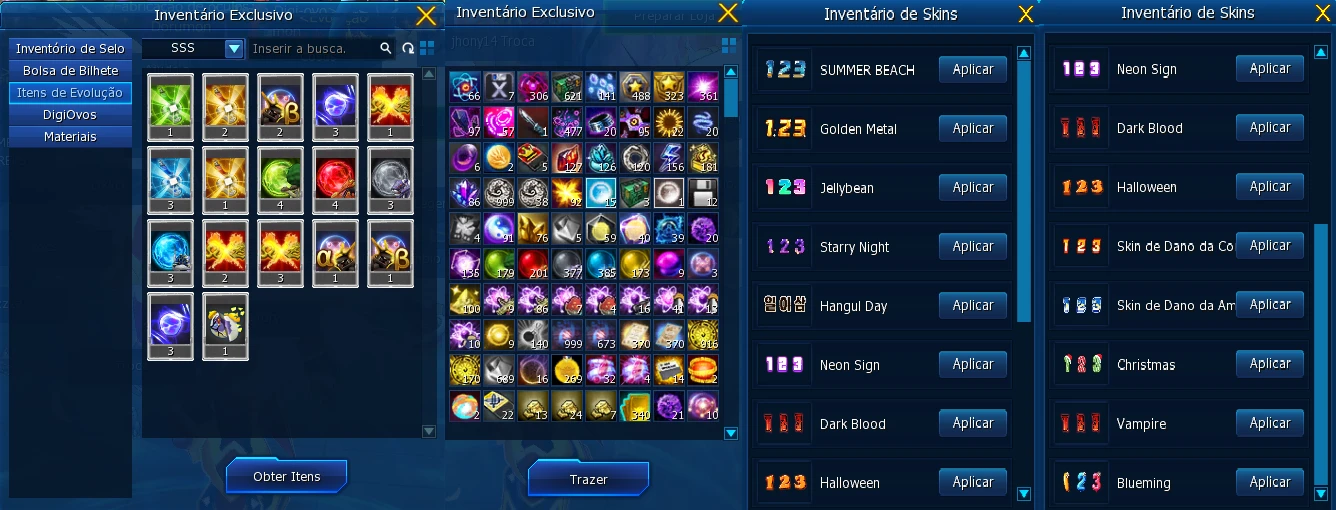Apply the Blueming skin
Viewport: 1336px width, 510px height.
(1270, 482)
